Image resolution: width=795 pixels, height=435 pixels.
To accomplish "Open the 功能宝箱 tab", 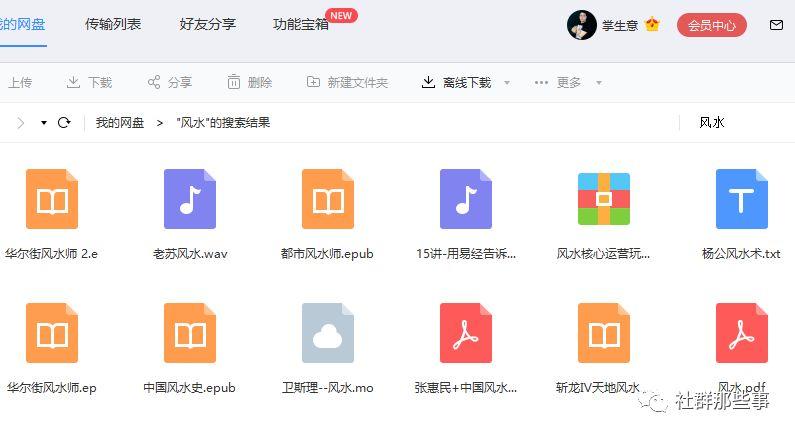I will point(301,24).
